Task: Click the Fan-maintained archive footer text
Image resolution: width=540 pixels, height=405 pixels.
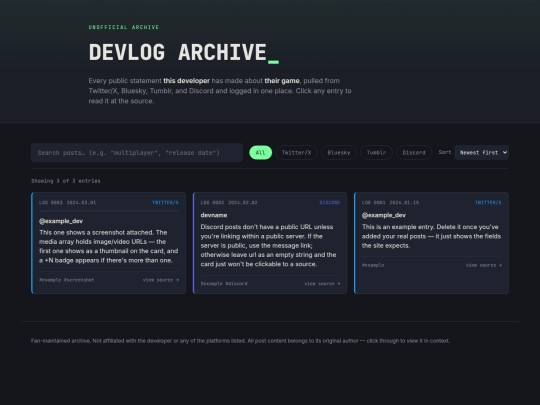Action: tap(240, 341)
